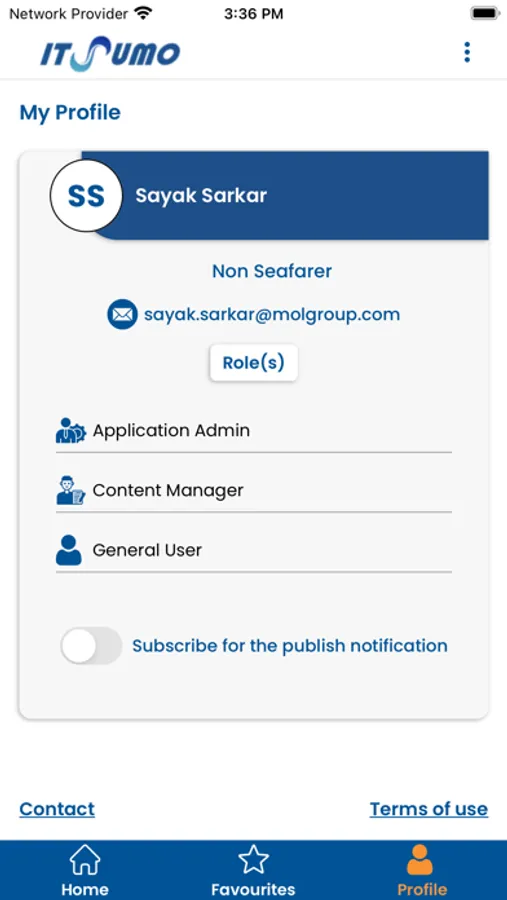Go to the Home tab
Image resolution: width=507 pixels, height=900 pixels.
pyautogui.click(x=85, y=870)
